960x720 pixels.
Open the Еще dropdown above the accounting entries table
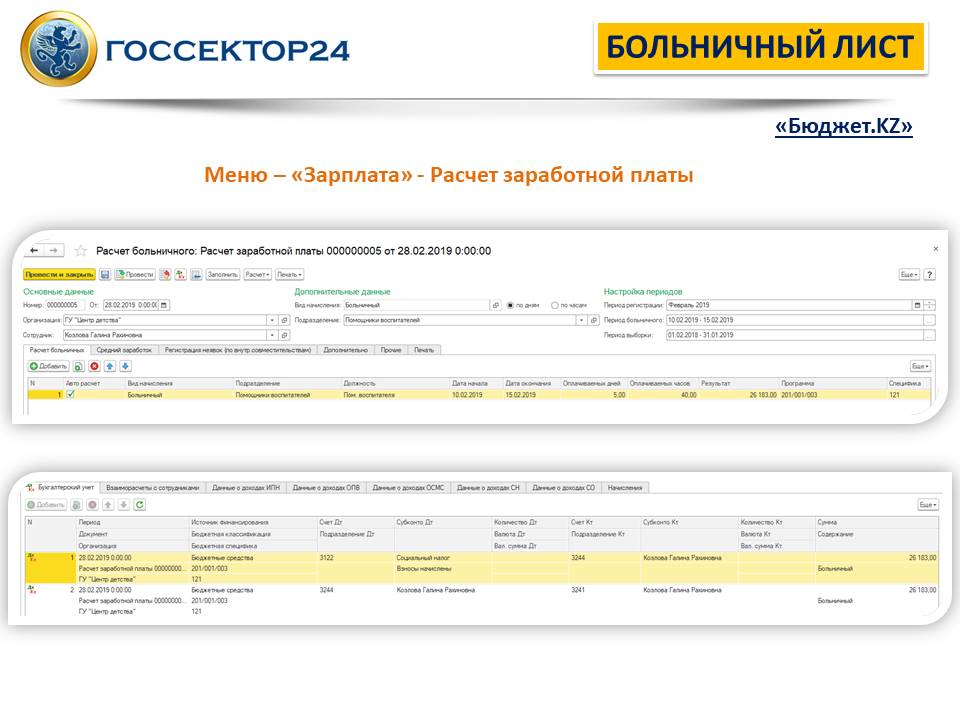(928, 504)
